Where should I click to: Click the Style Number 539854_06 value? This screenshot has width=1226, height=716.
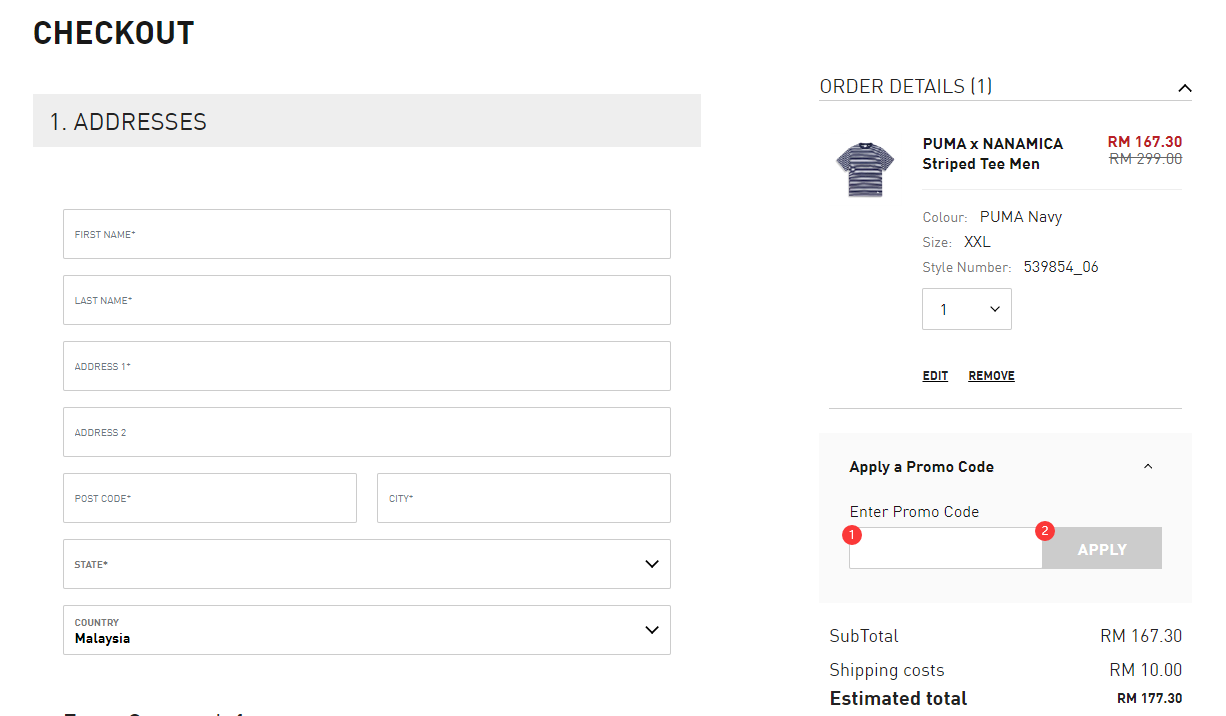pyautogui.click(x=1061, y=267)
